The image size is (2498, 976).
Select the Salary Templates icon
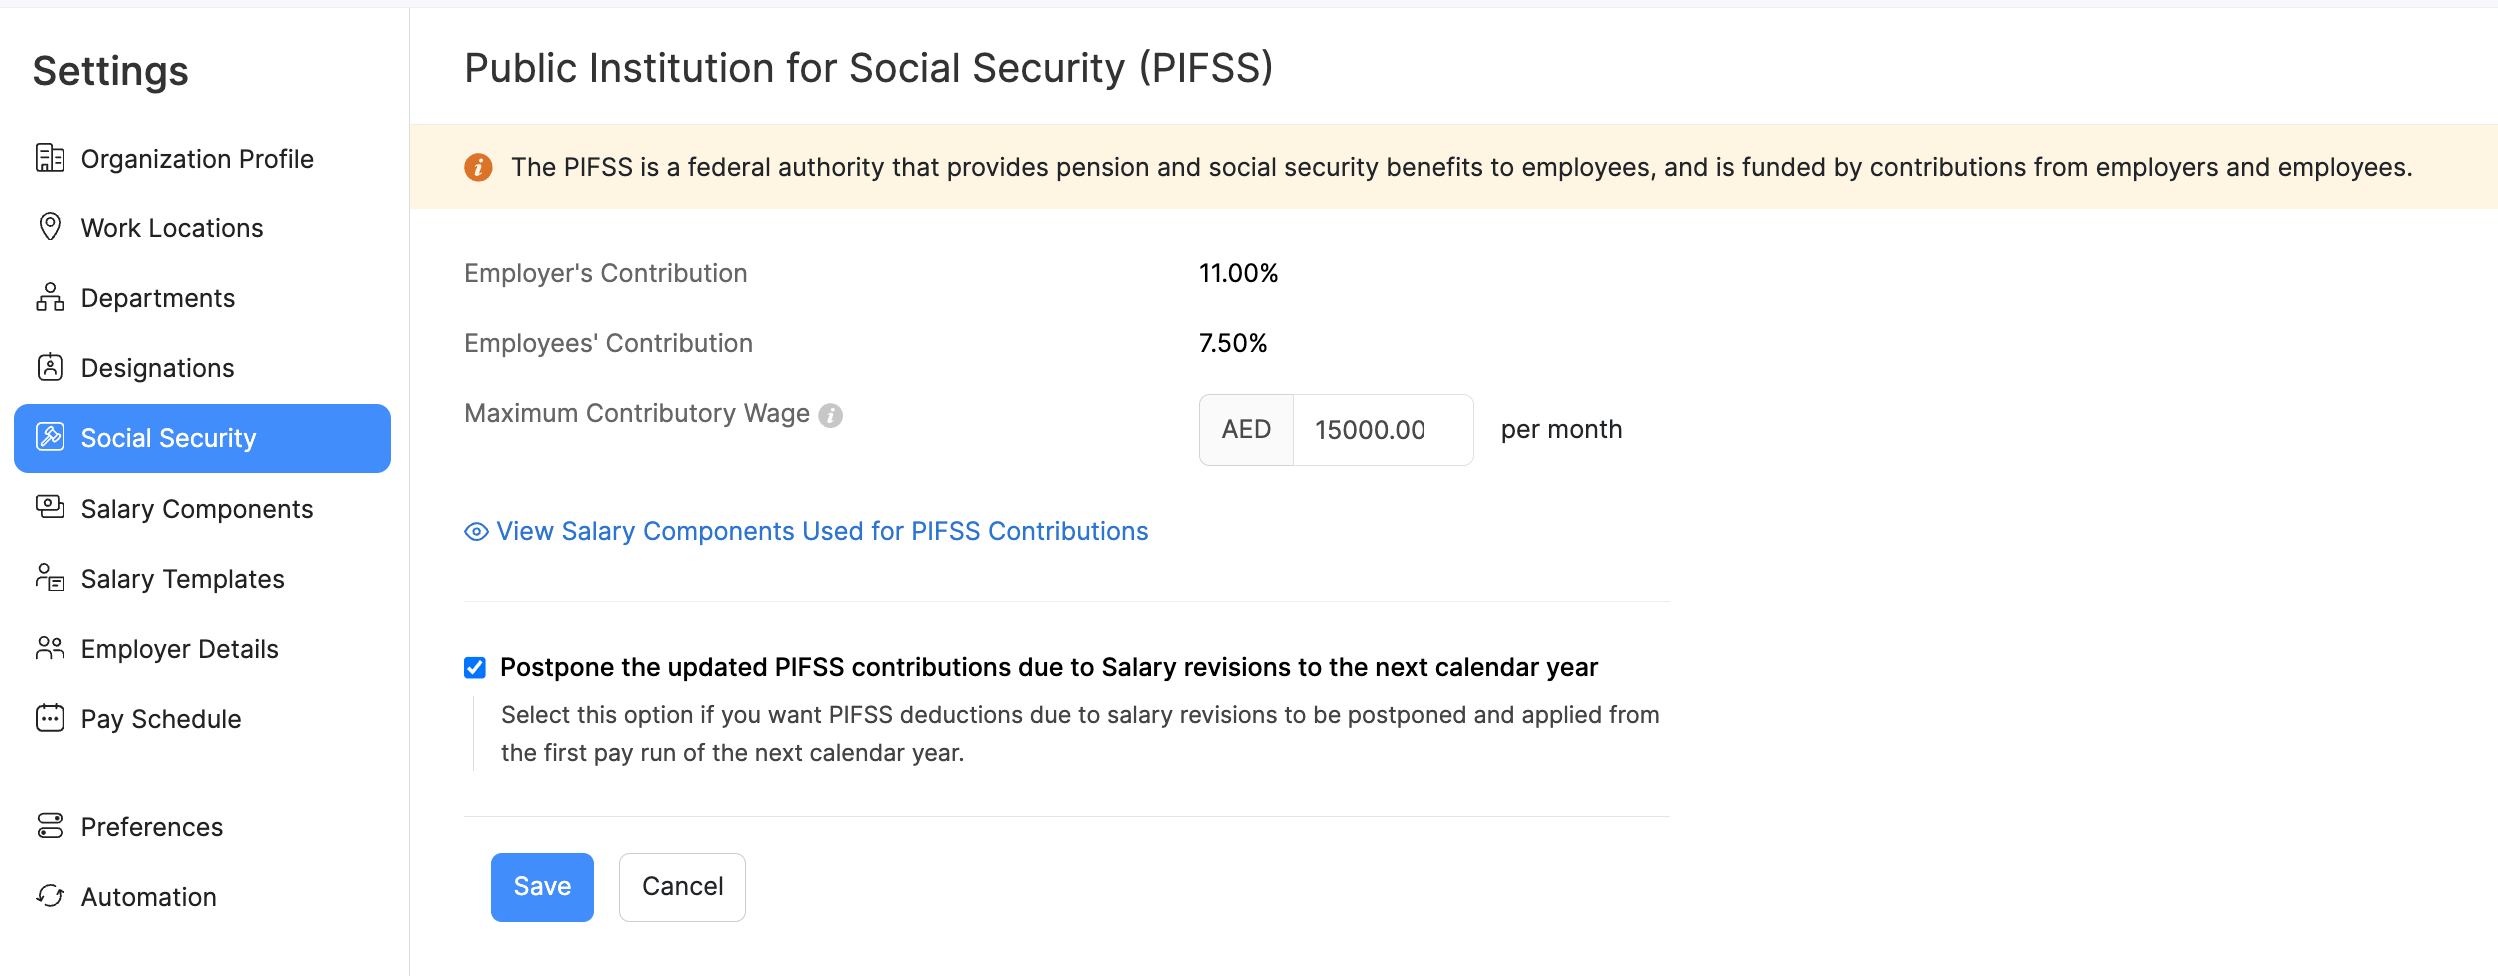pyautogui.click(x=49, y=578)
